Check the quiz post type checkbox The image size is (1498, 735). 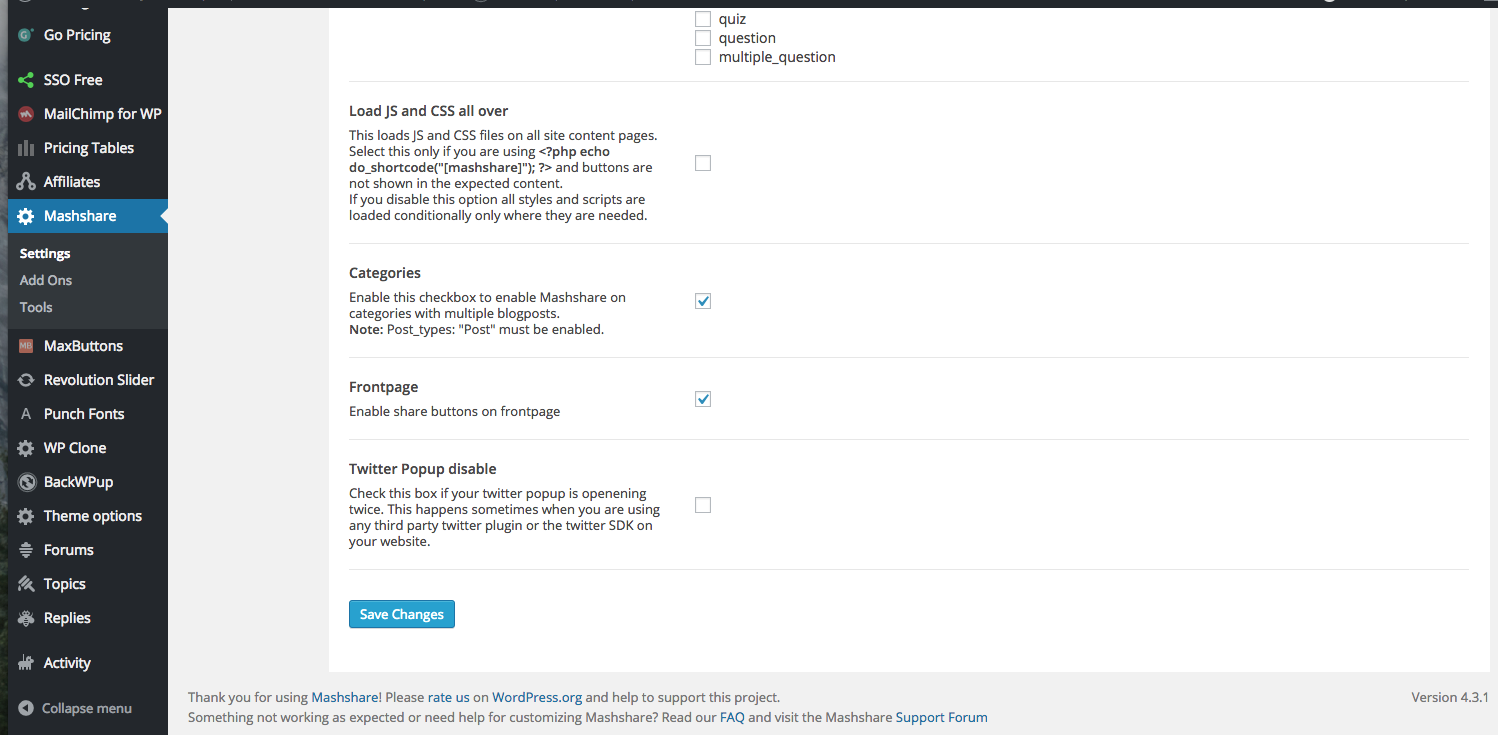703,19
